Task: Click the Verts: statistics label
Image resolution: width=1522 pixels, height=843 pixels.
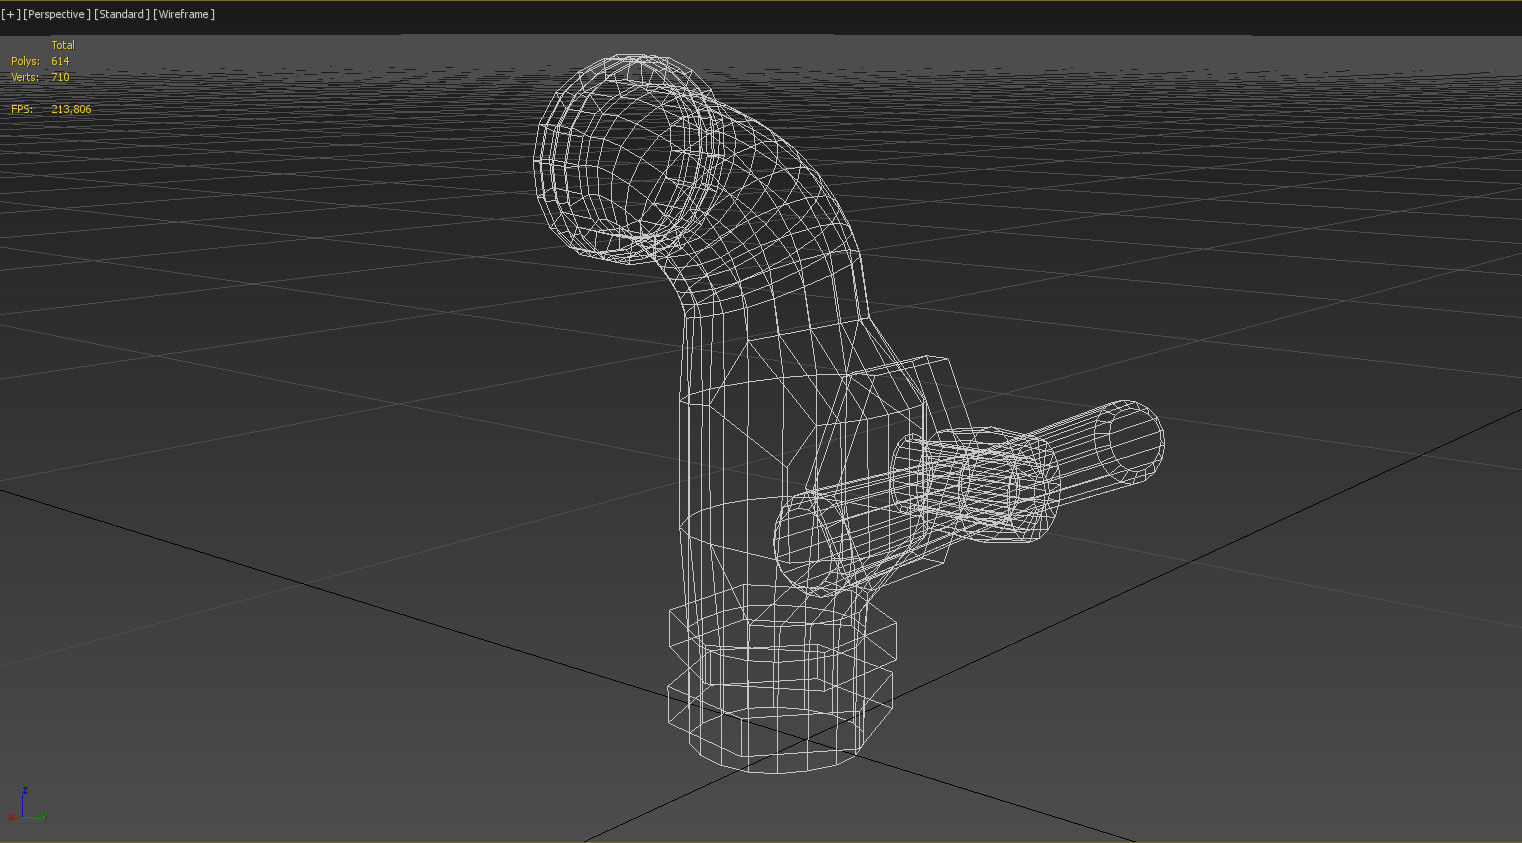Action: [25, 77]
